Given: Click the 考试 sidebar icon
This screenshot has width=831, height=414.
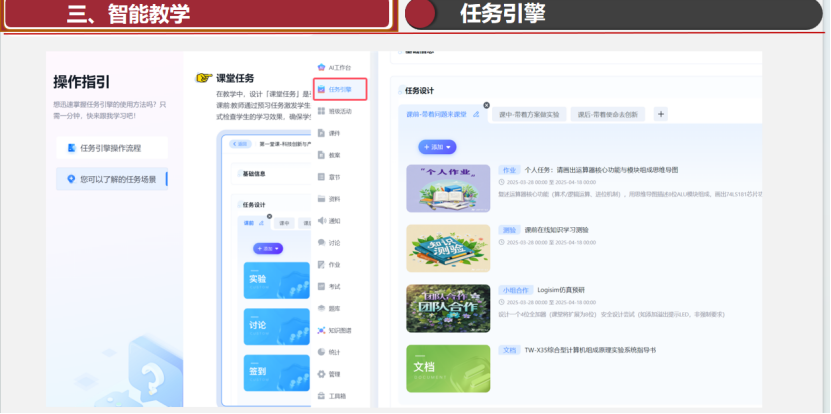Looking at the screenshot, I should pos(333,286).
